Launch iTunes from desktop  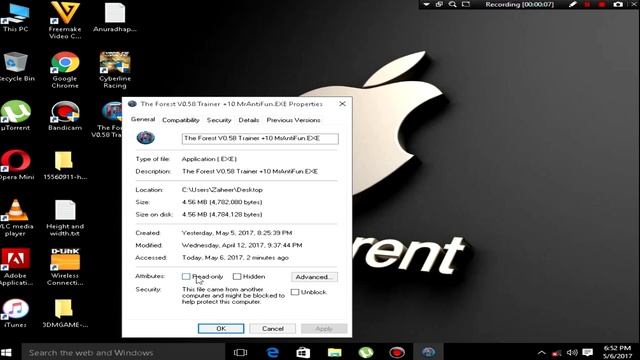click(16, 313)
